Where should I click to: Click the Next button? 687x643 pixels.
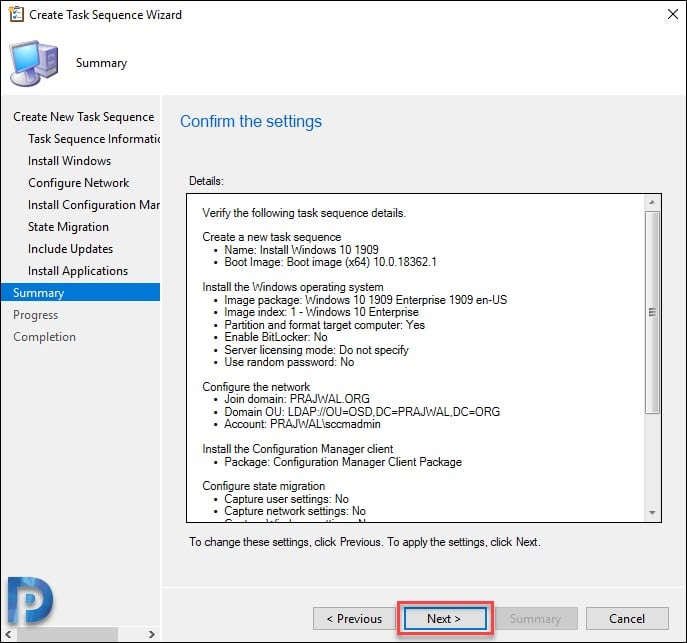445,618
